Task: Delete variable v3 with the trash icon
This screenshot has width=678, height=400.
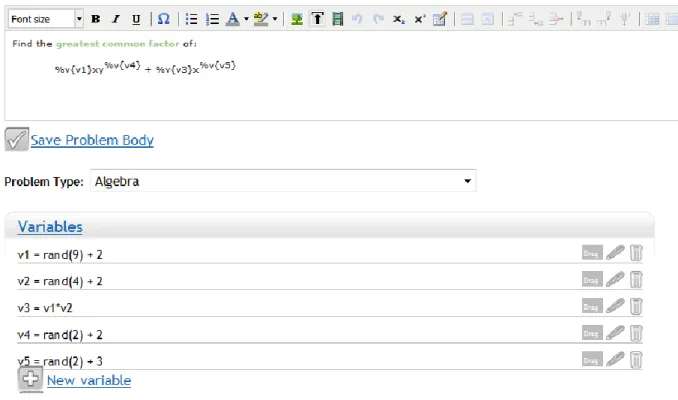Action: pos(636,307)
